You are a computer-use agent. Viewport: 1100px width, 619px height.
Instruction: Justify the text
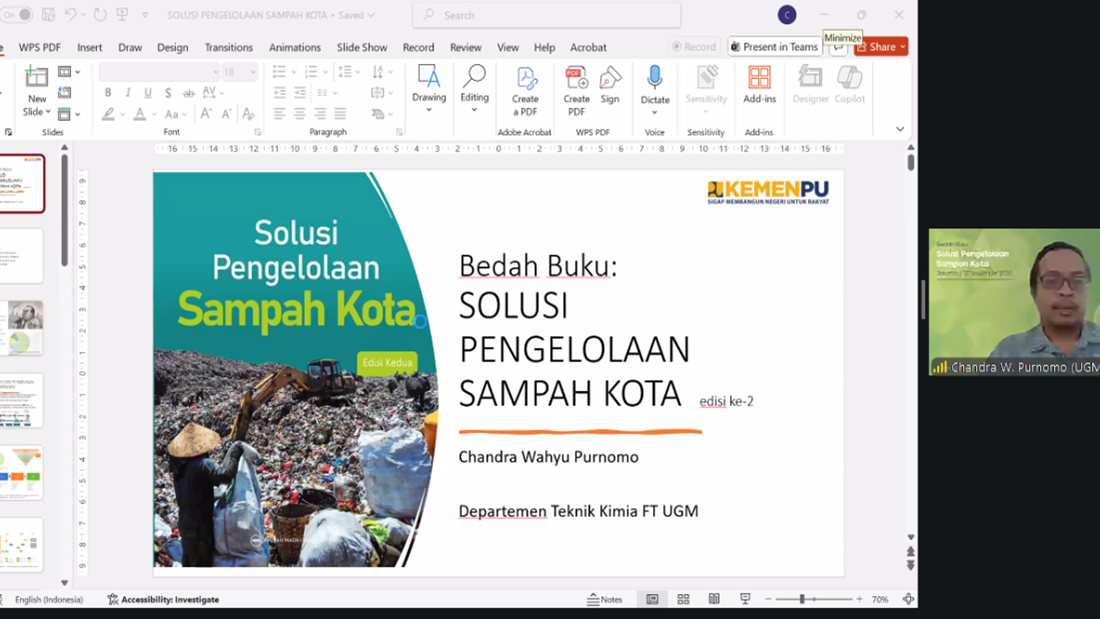tap(340, 114)
